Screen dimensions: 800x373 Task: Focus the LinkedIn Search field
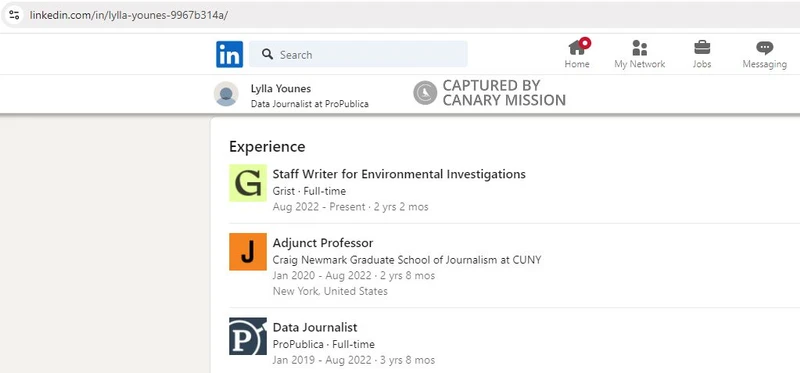358,54
